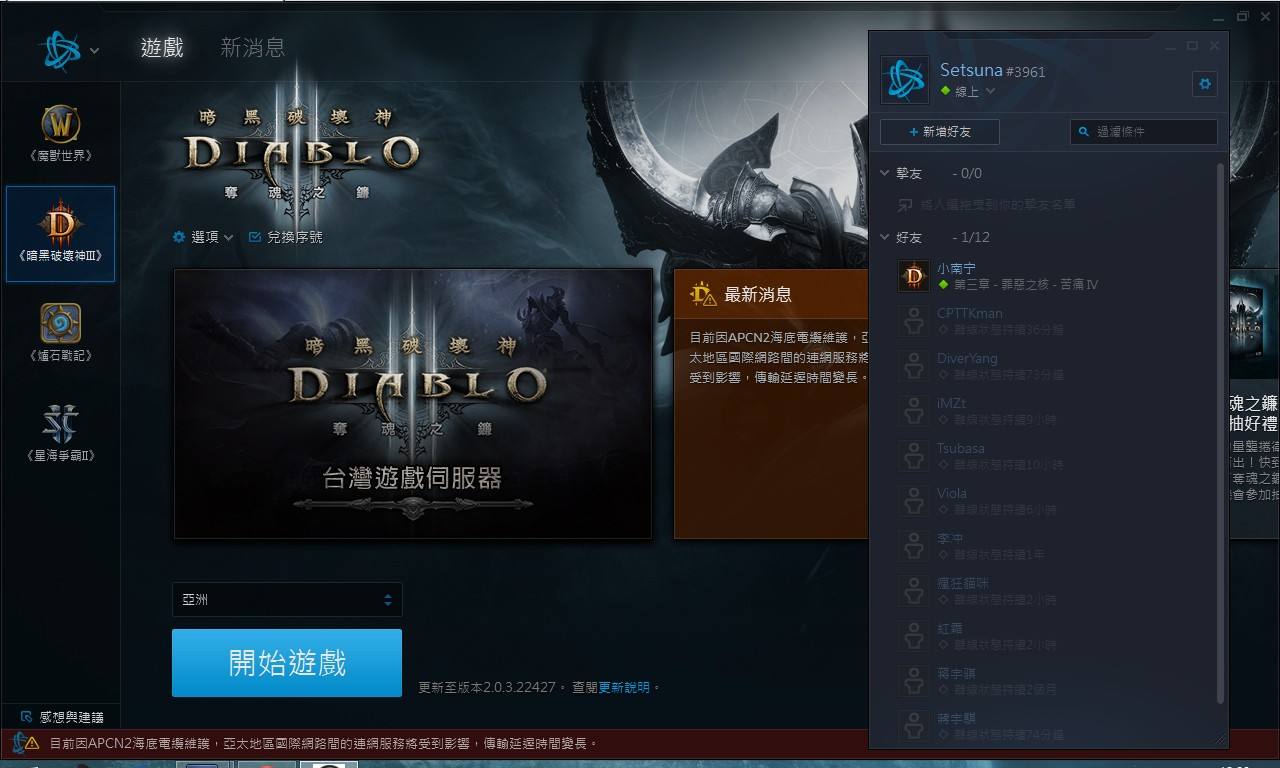Select the StarCraft II game icon
The image size is (1280, 768).
click(x=61, y=424)
